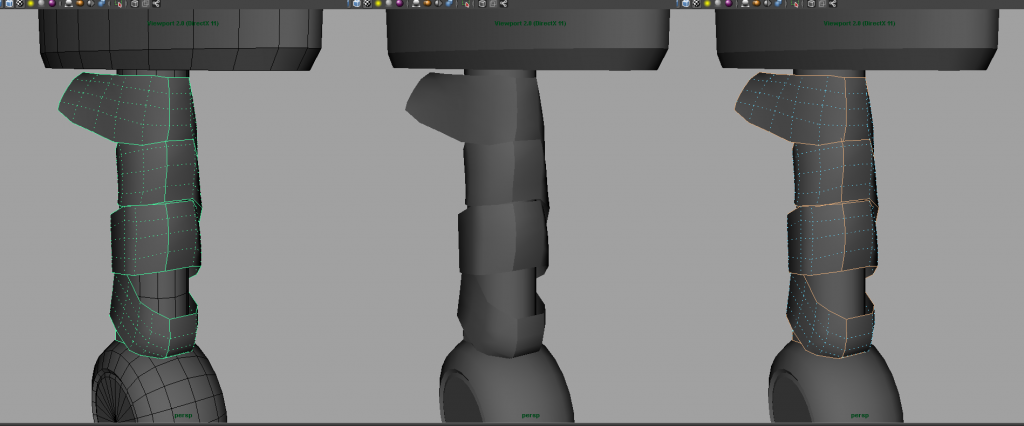Click gray sphere shadows icon, left panel
The width and height of the screenshot is (1024, 426).
41,3
